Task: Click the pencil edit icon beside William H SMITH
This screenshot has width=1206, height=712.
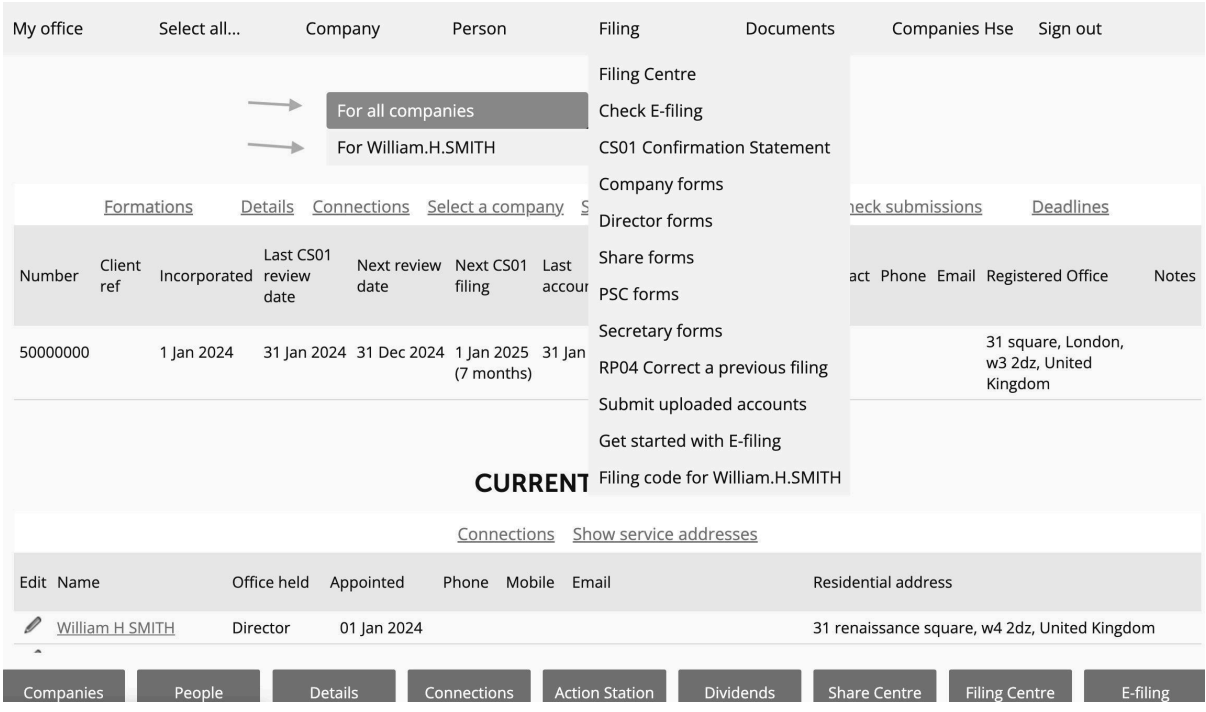Action: pos(33,627)
